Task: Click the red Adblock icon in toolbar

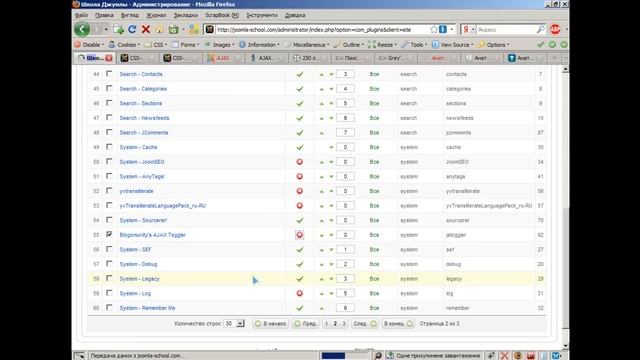Action: 555,29
